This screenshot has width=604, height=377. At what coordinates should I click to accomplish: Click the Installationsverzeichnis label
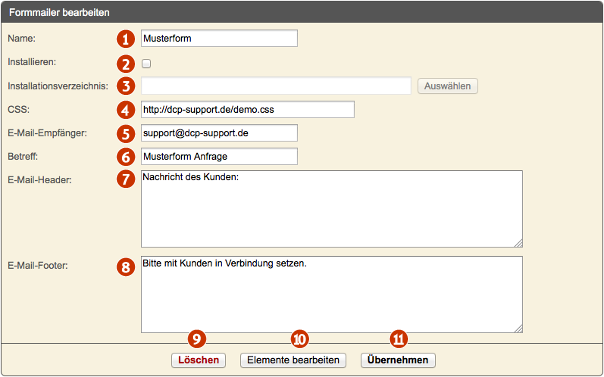pyautogui.click(x=58, y=86)
